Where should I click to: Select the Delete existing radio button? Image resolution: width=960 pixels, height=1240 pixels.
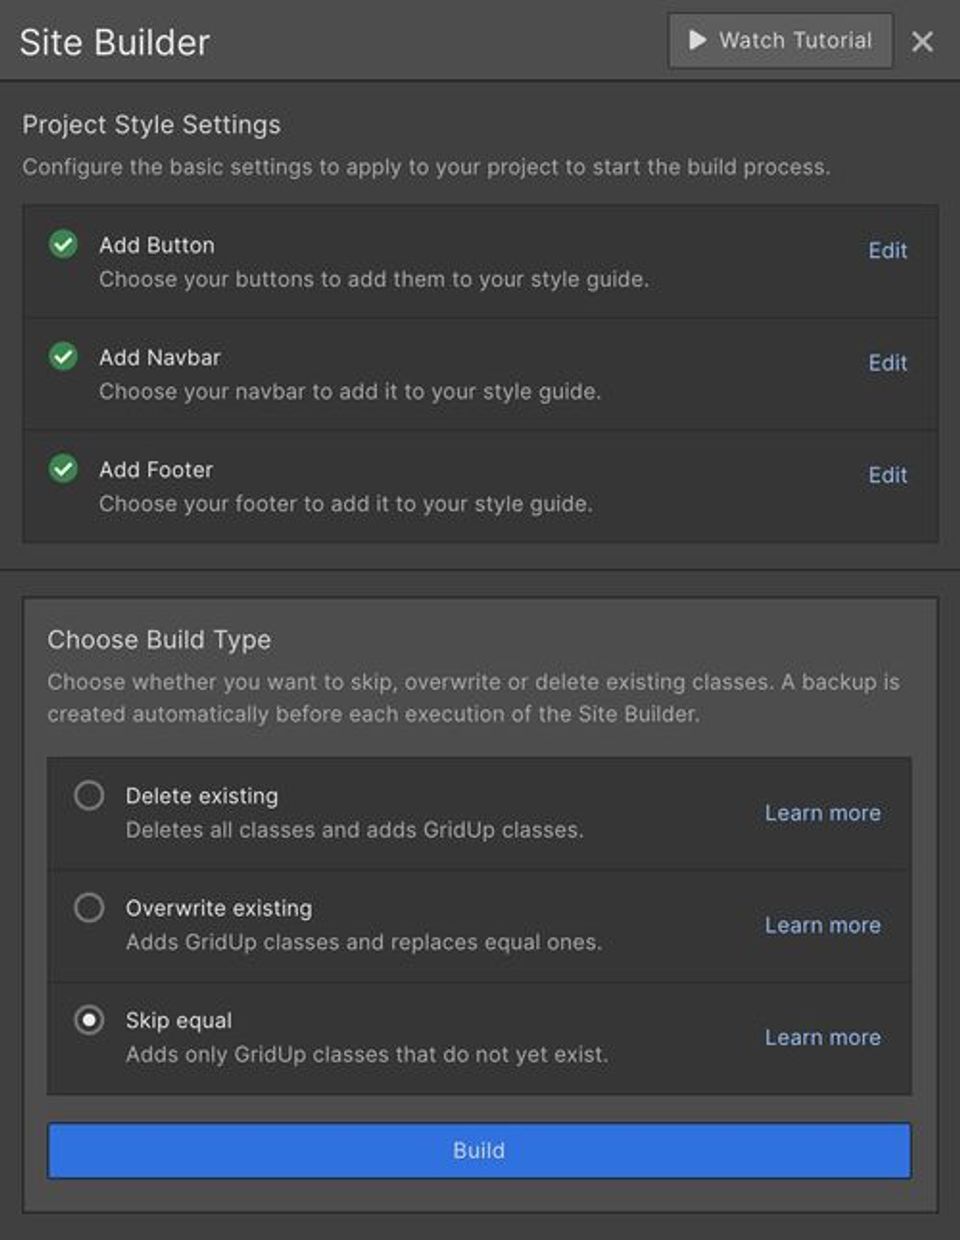(x=89, y=796)
